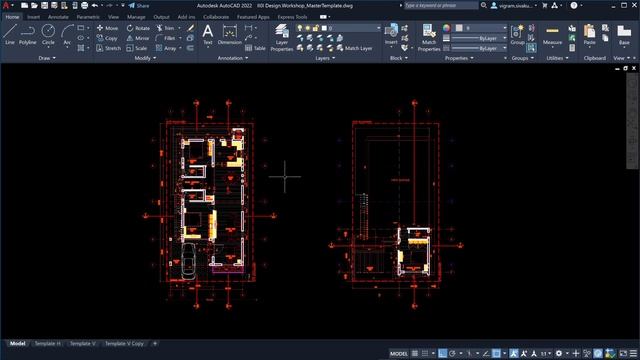Select the Polyline tool
This screenshot has width=640, height=360.
27,34
